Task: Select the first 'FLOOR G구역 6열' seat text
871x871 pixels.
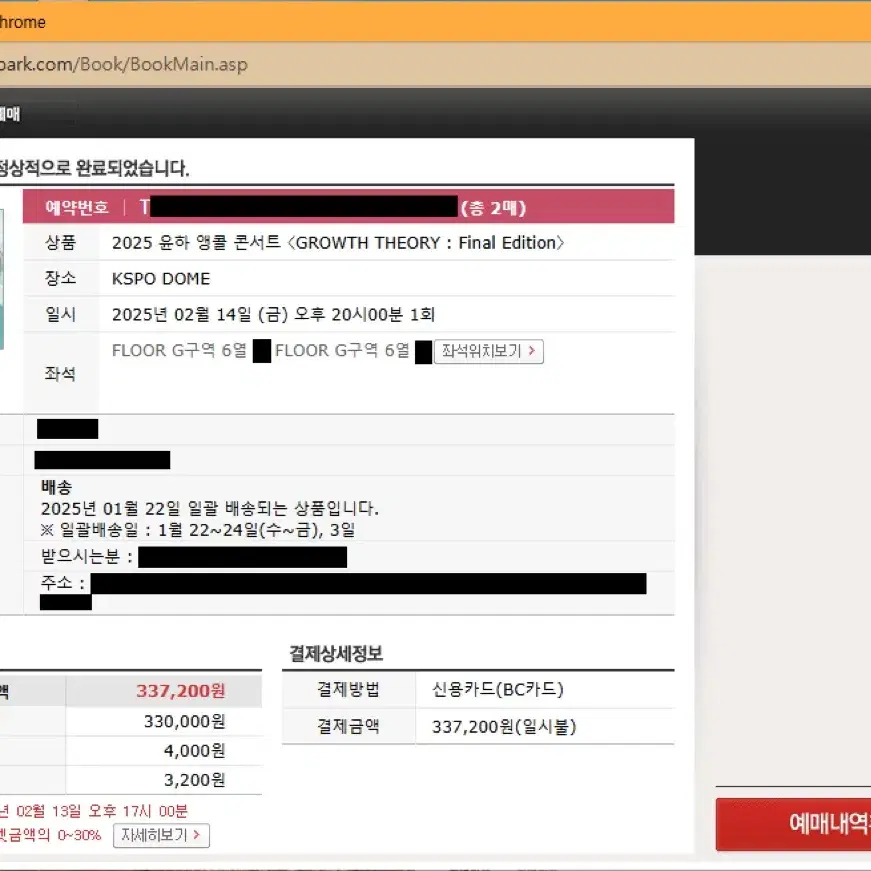Action: (x=179, y=351)
